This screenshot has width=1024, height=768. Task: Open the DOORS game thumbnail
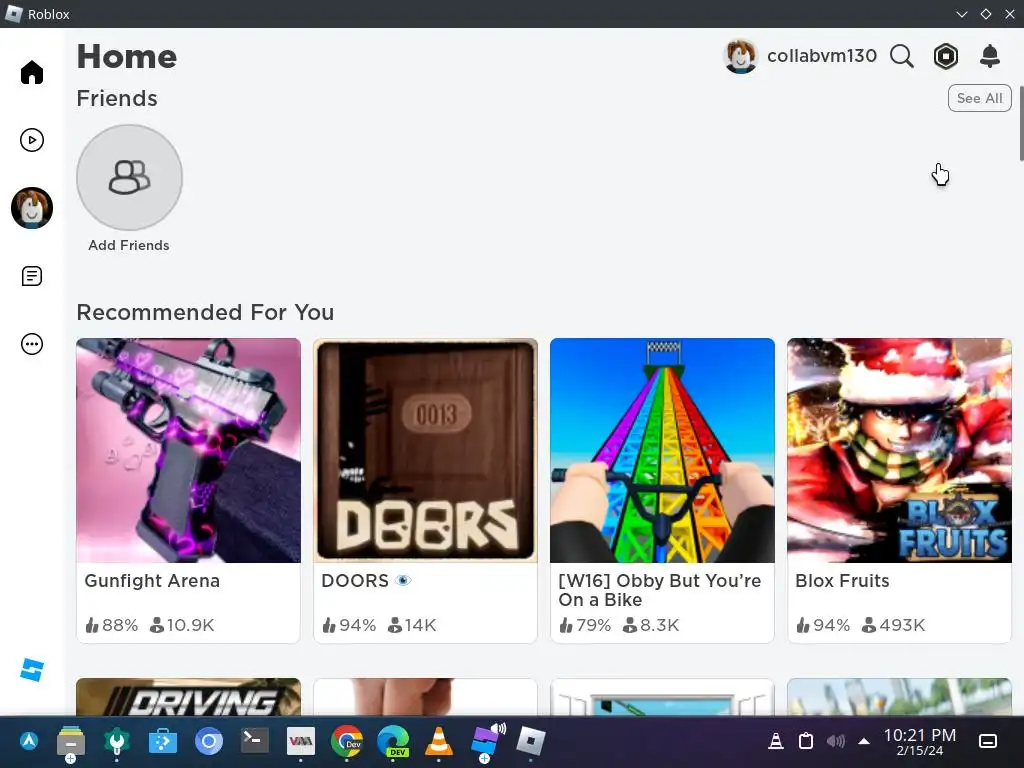[x=425, y=451]
